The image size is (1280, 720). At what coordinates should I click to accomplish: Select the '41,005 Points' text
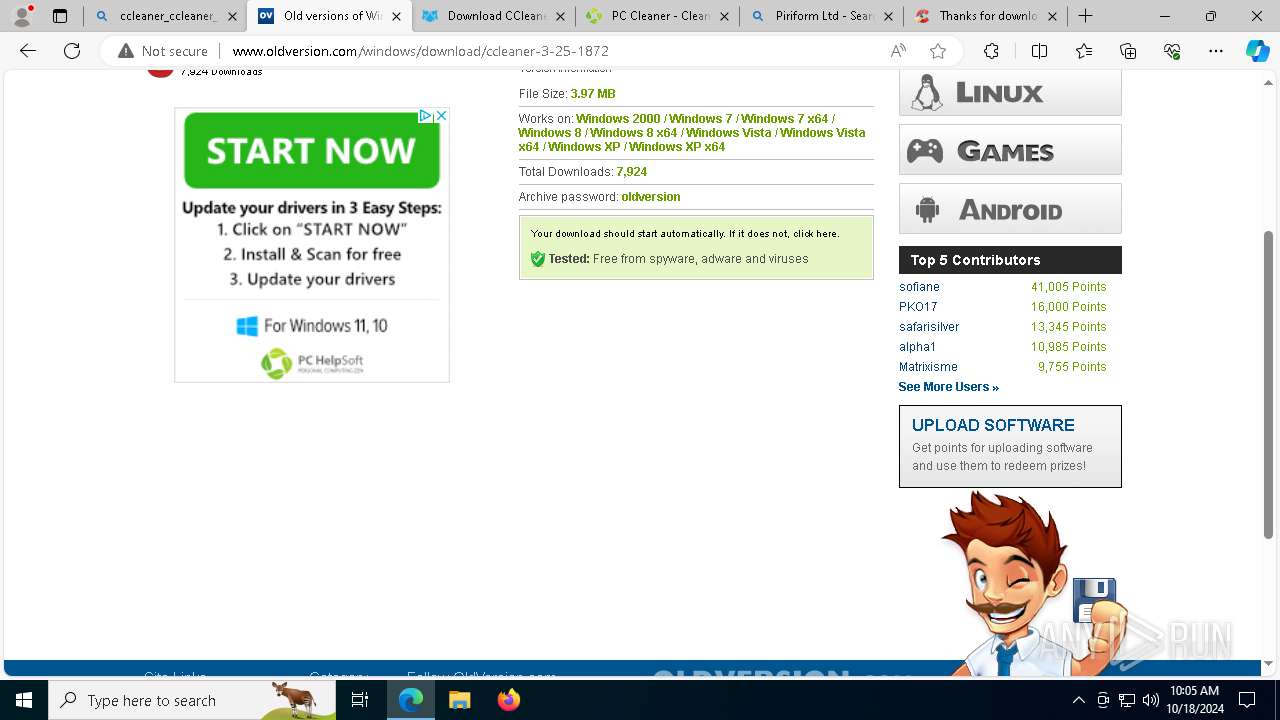tap(1068, 287)
